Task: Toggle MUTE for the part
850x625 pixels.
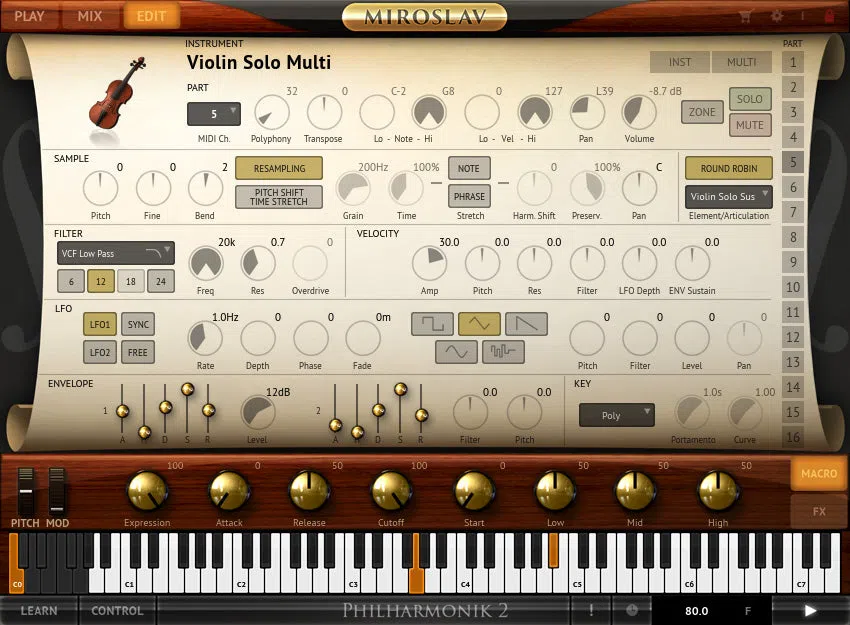Action: (750, 125)
